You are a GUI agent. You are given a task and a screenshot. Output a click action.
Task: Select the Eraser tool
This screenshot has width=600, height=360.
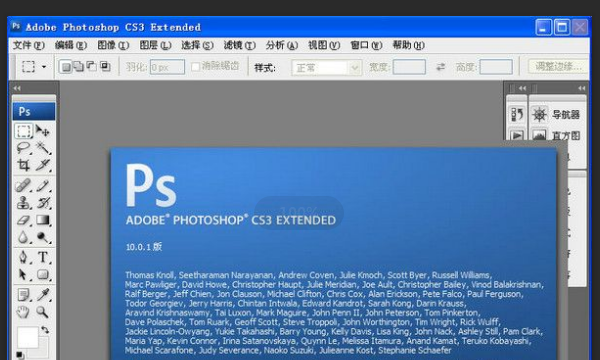click(23, 220)
